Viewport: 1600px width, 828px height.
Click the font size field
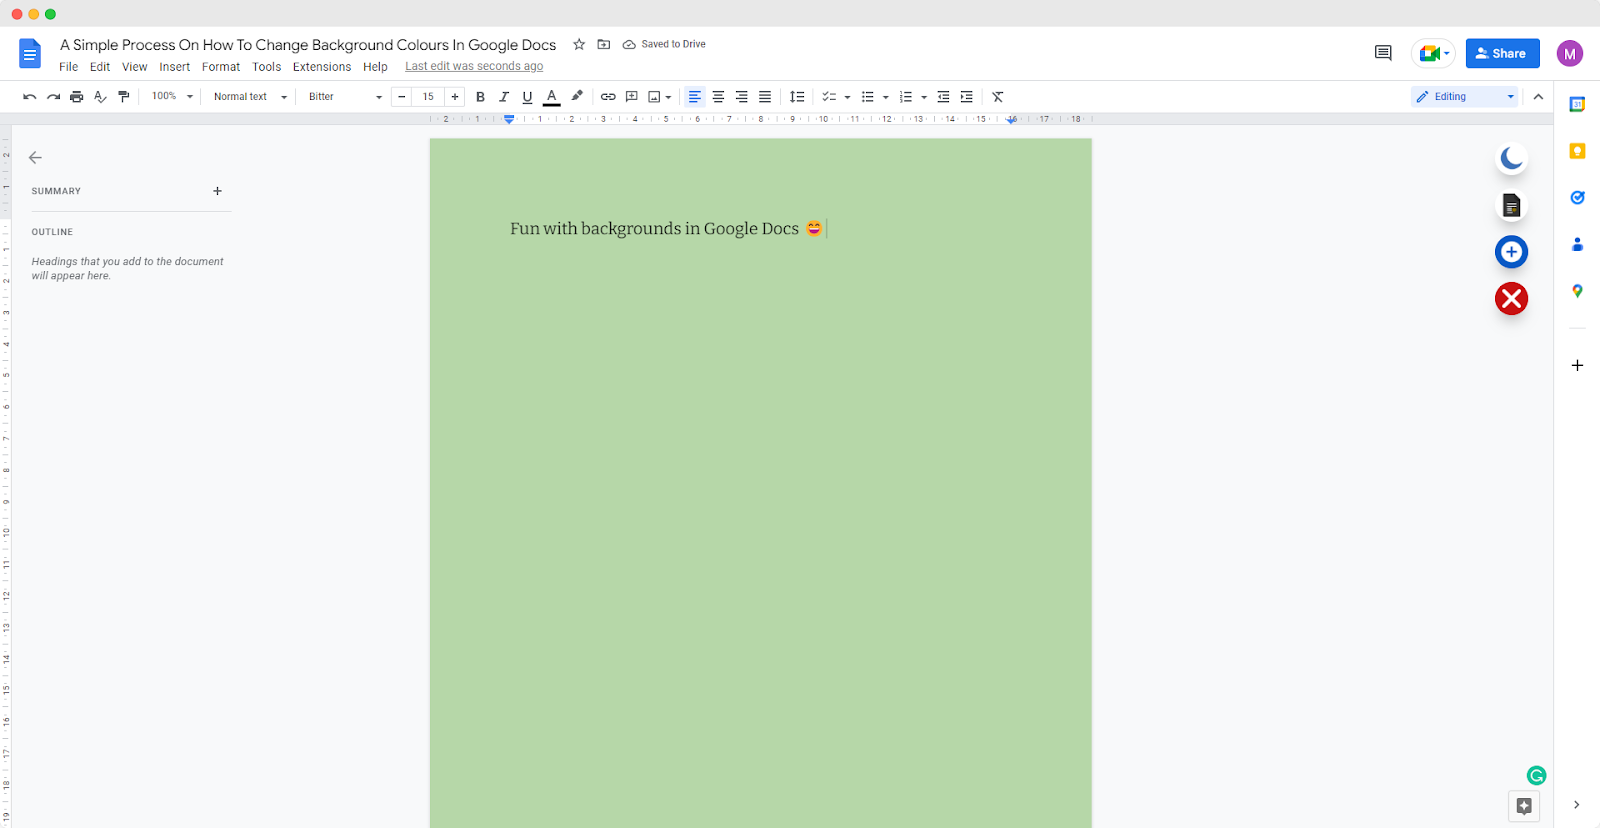428,97
